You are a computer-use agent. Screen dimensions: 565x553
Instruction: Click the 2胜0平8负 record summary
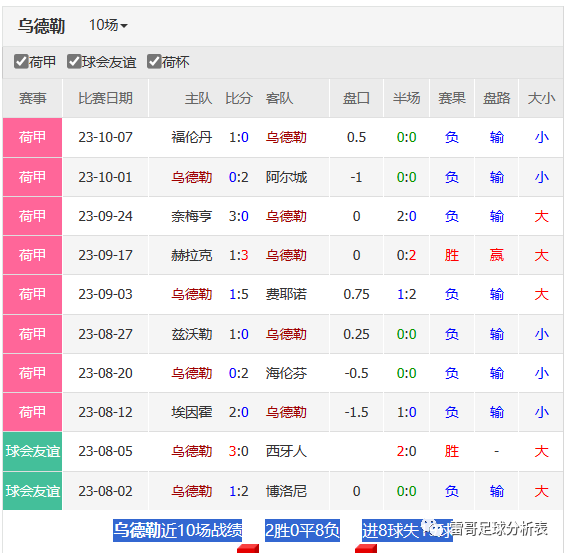point(302,530)
